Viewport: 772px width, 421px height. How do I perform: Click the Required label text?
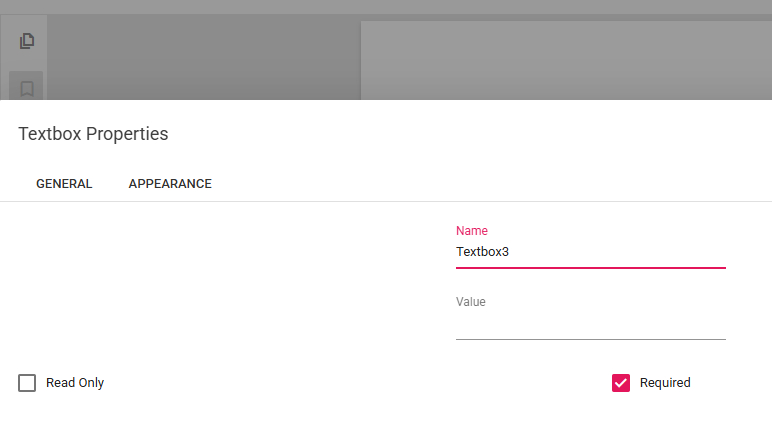pyautogui.click(x=665, y=383)
